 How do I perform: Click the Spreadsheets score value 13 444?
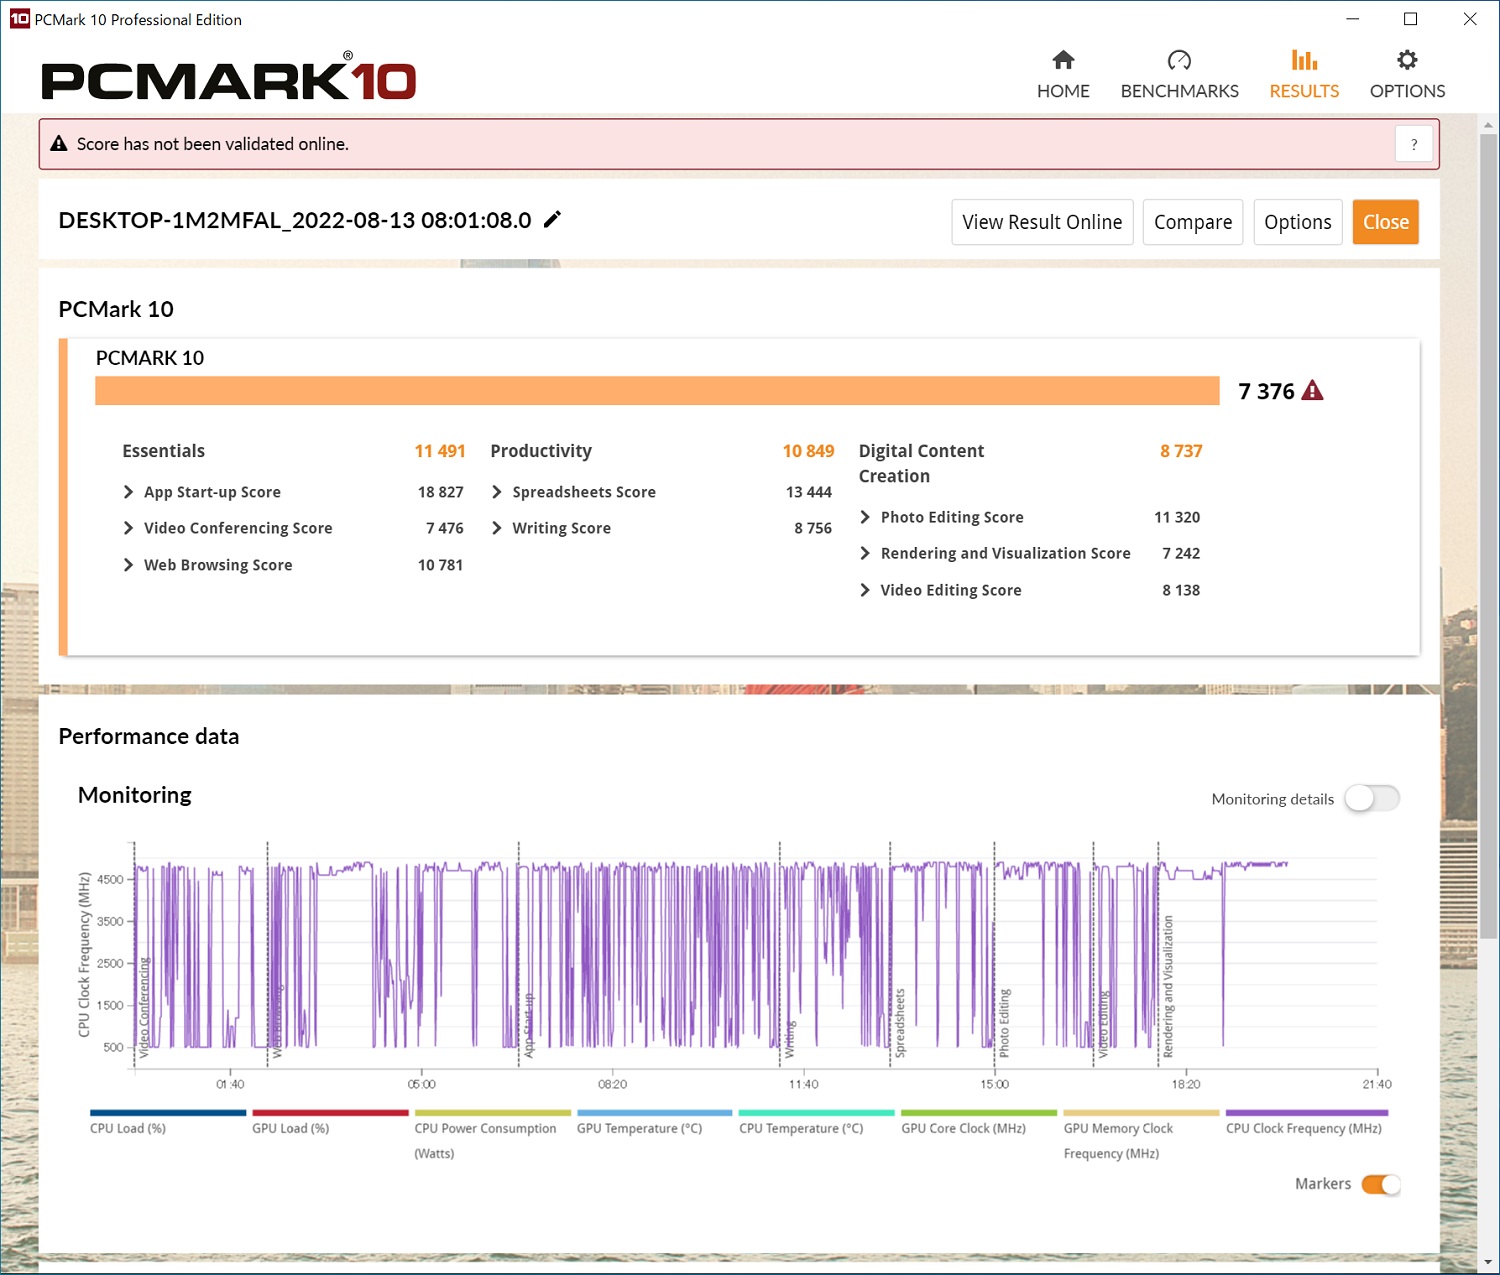tap(809, 492)
